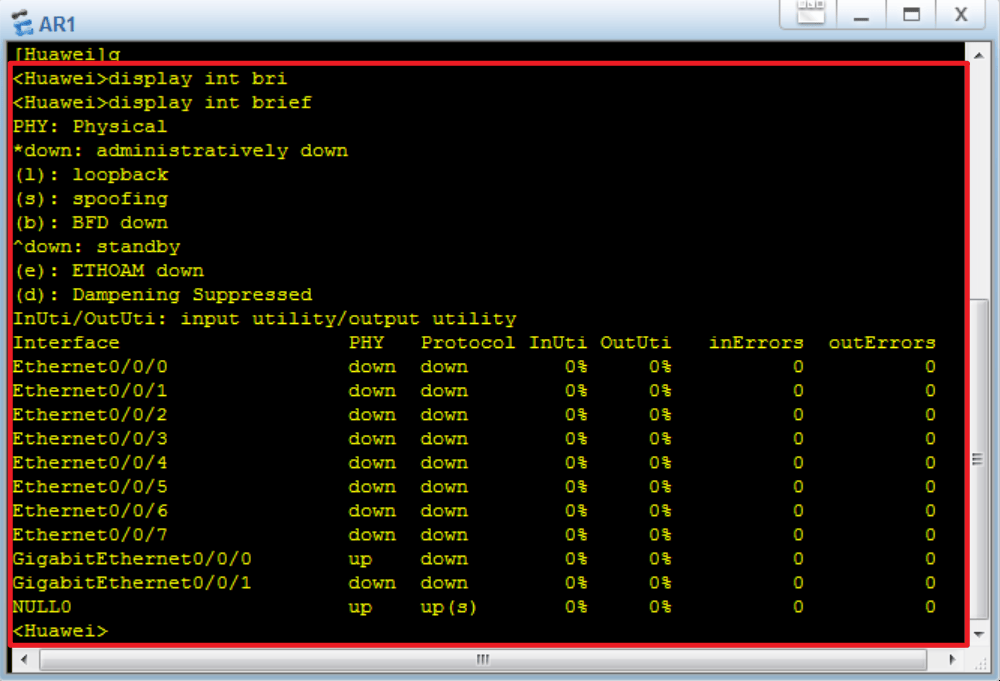
Task: Click the "NULL0" interface name
Action: pos(42,607)
